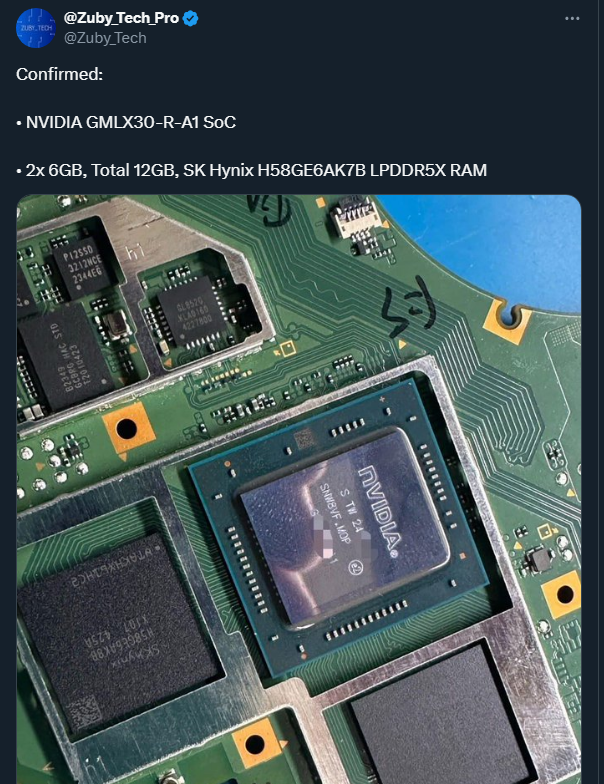Screen dimensions: 604x784
Task: Click the P1255D chip in the photo
Action: tap(82, 269)
